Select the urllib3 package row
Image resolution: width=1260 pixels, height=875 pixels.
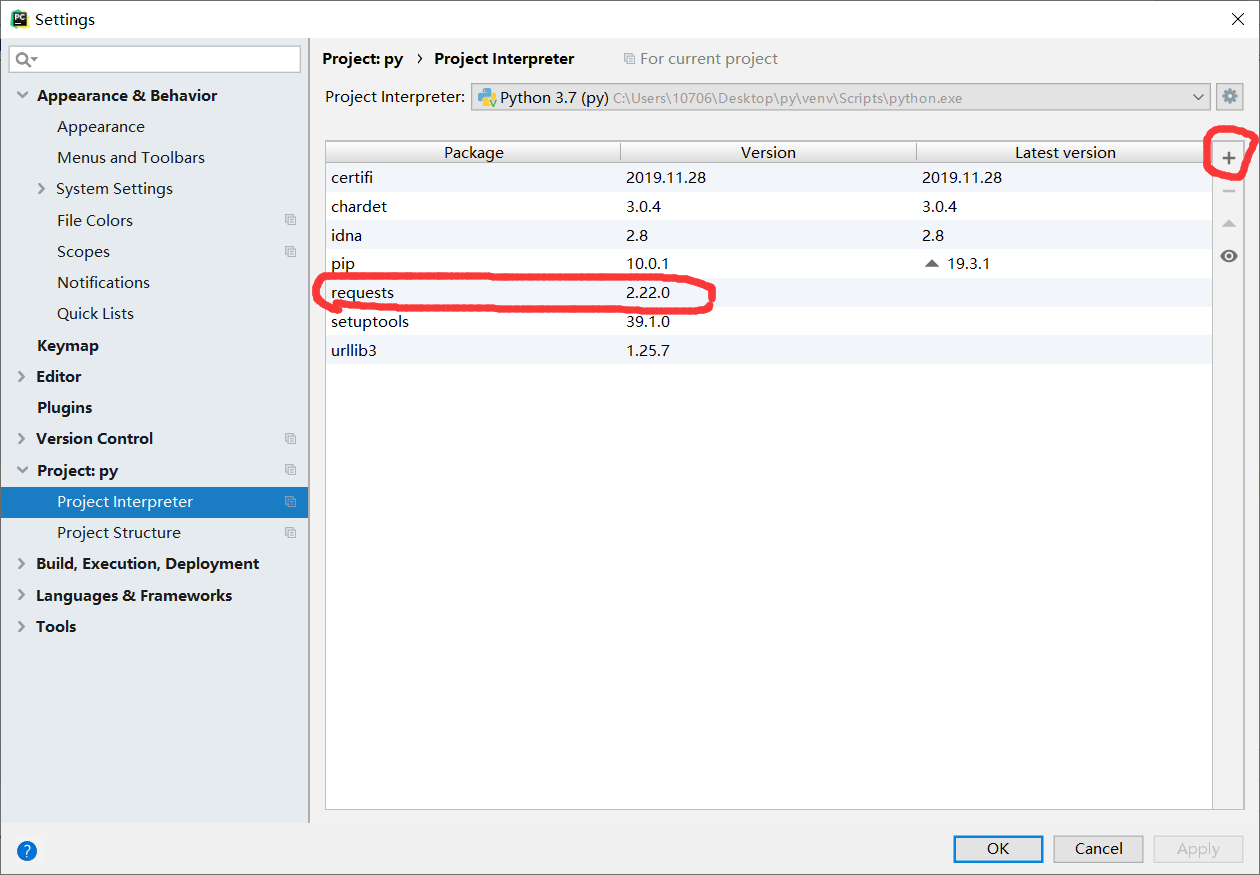coord(768,351)
